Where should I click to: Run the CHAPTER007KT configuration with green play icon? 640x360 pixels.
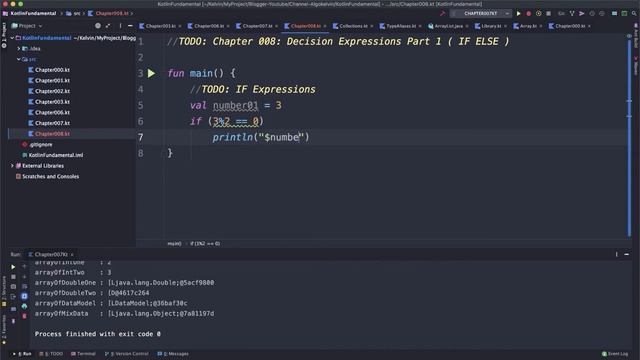[x=518, y=13]
